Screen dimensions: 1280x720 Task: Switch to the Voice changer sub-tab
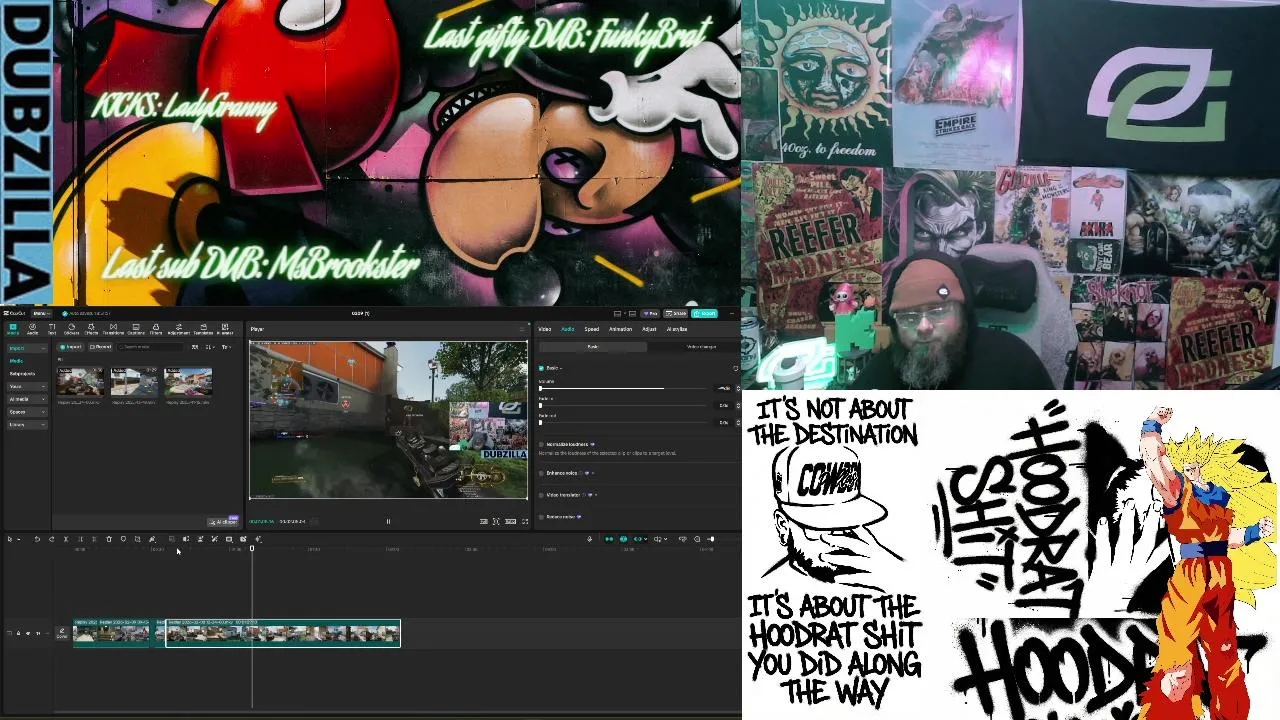coord(701,347)
